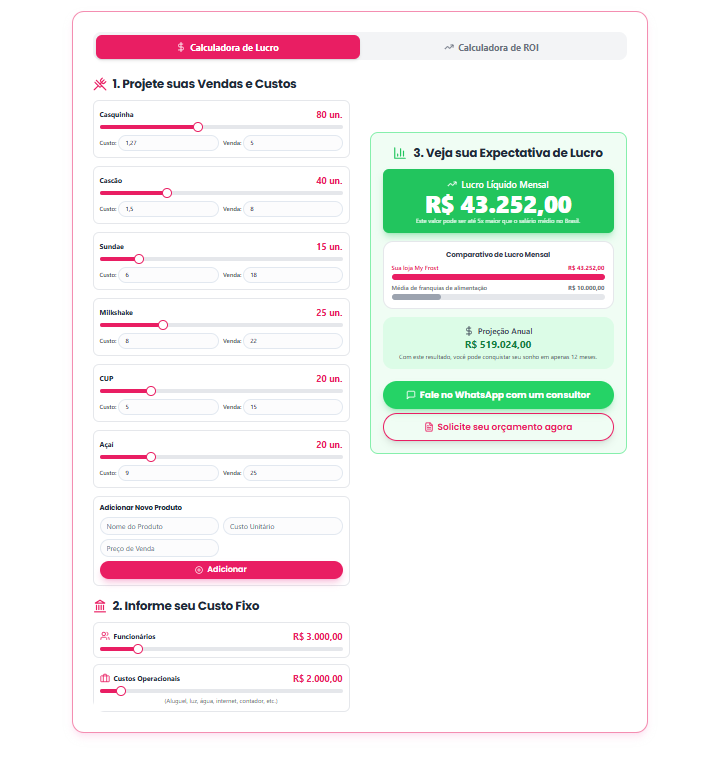Click the dollar icon beside Projeção Anual

(469, 331)
